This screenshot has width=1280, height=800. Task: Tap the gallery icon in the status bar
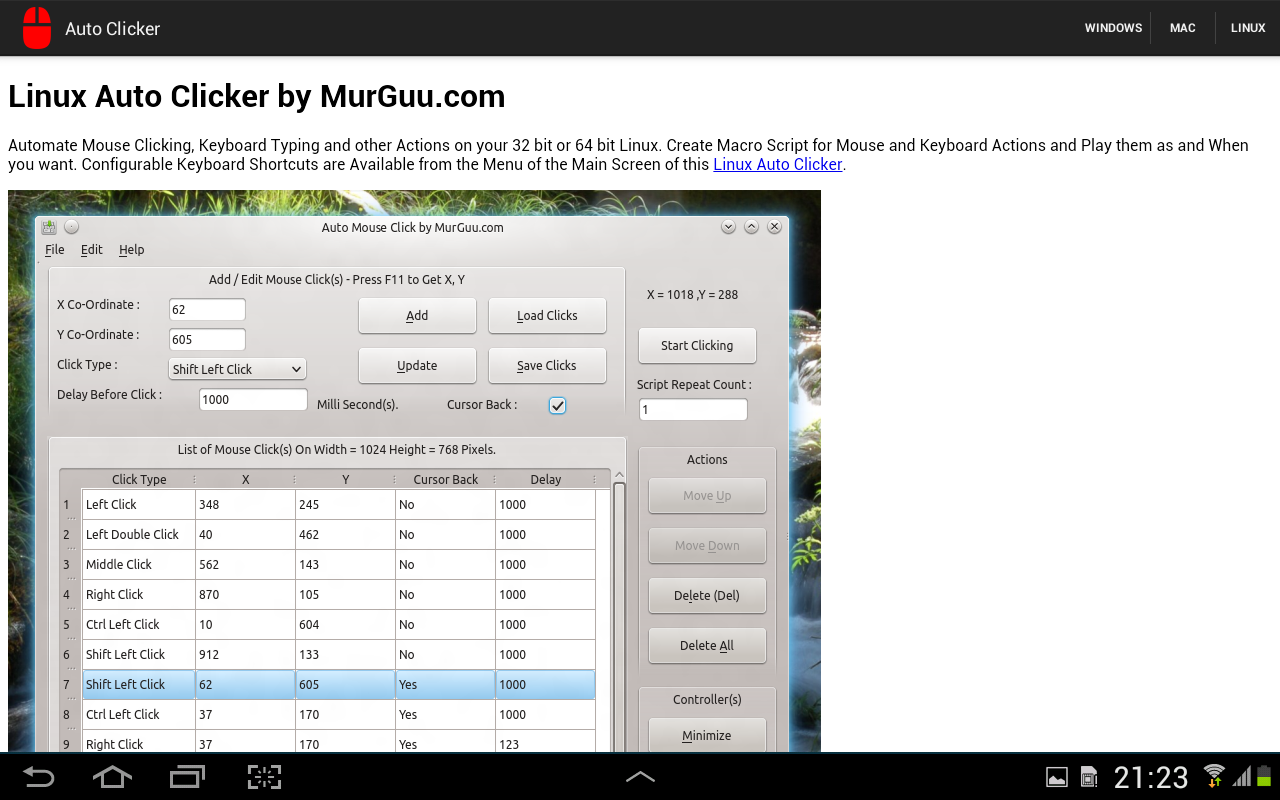1056,776
